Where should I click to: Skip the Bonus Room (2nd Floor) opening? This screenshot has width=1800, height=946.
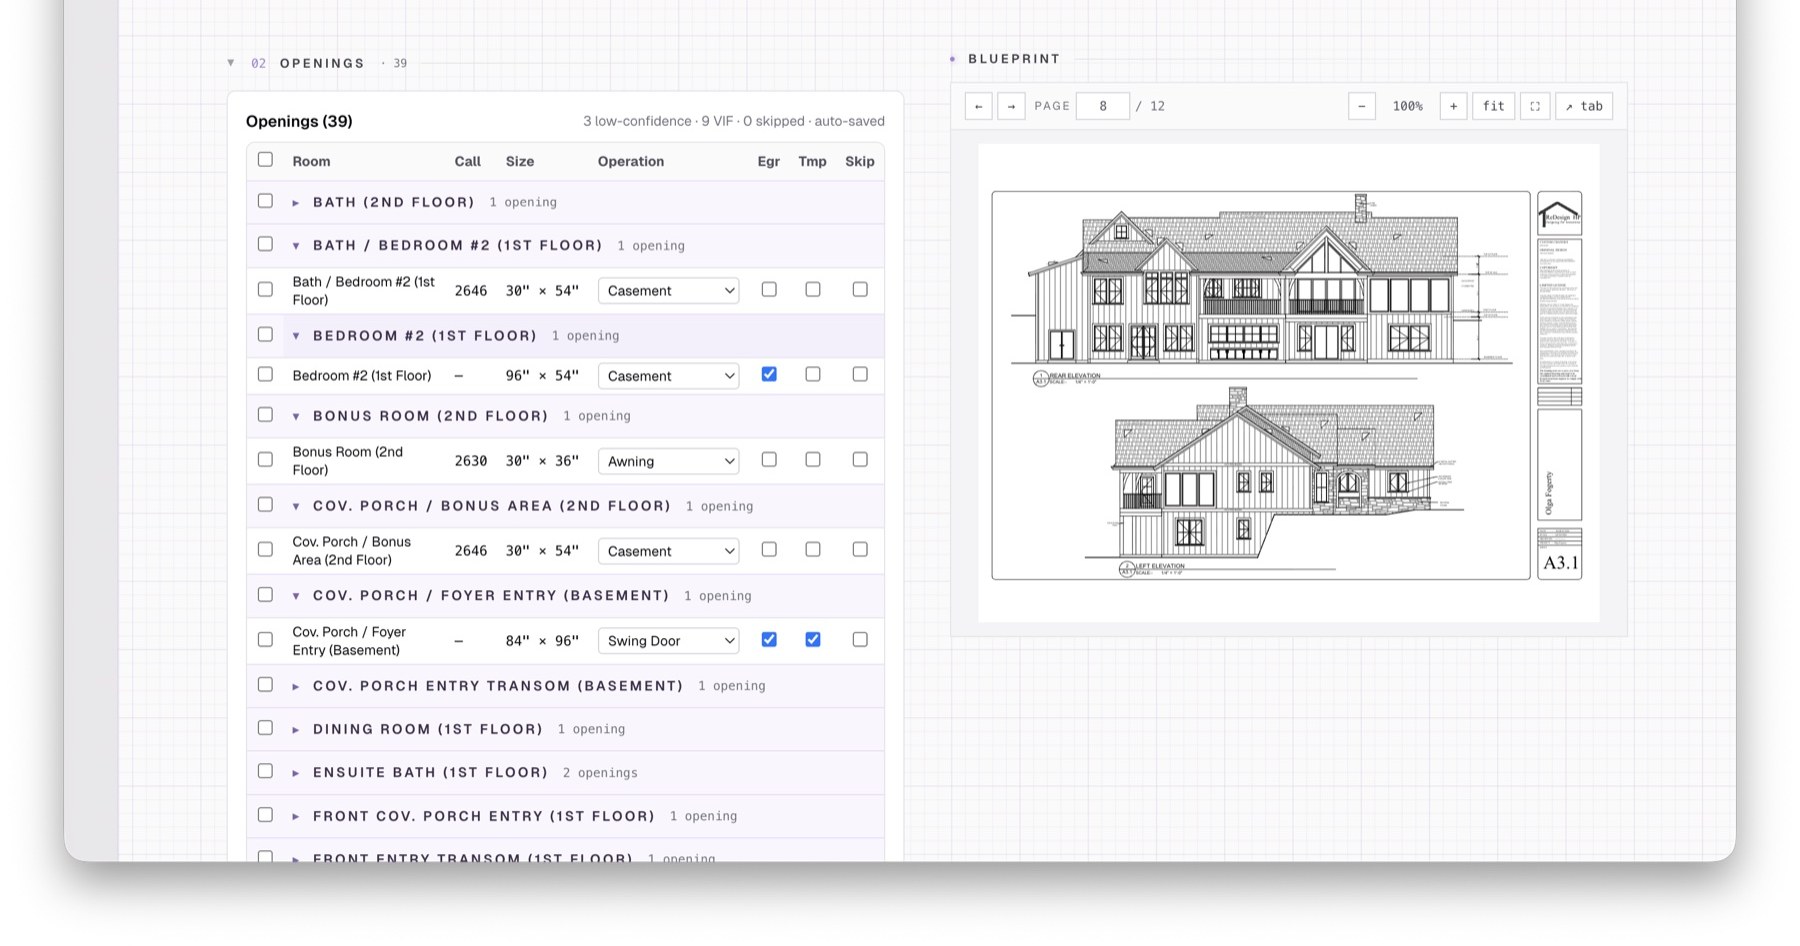(x=860, y=459)
